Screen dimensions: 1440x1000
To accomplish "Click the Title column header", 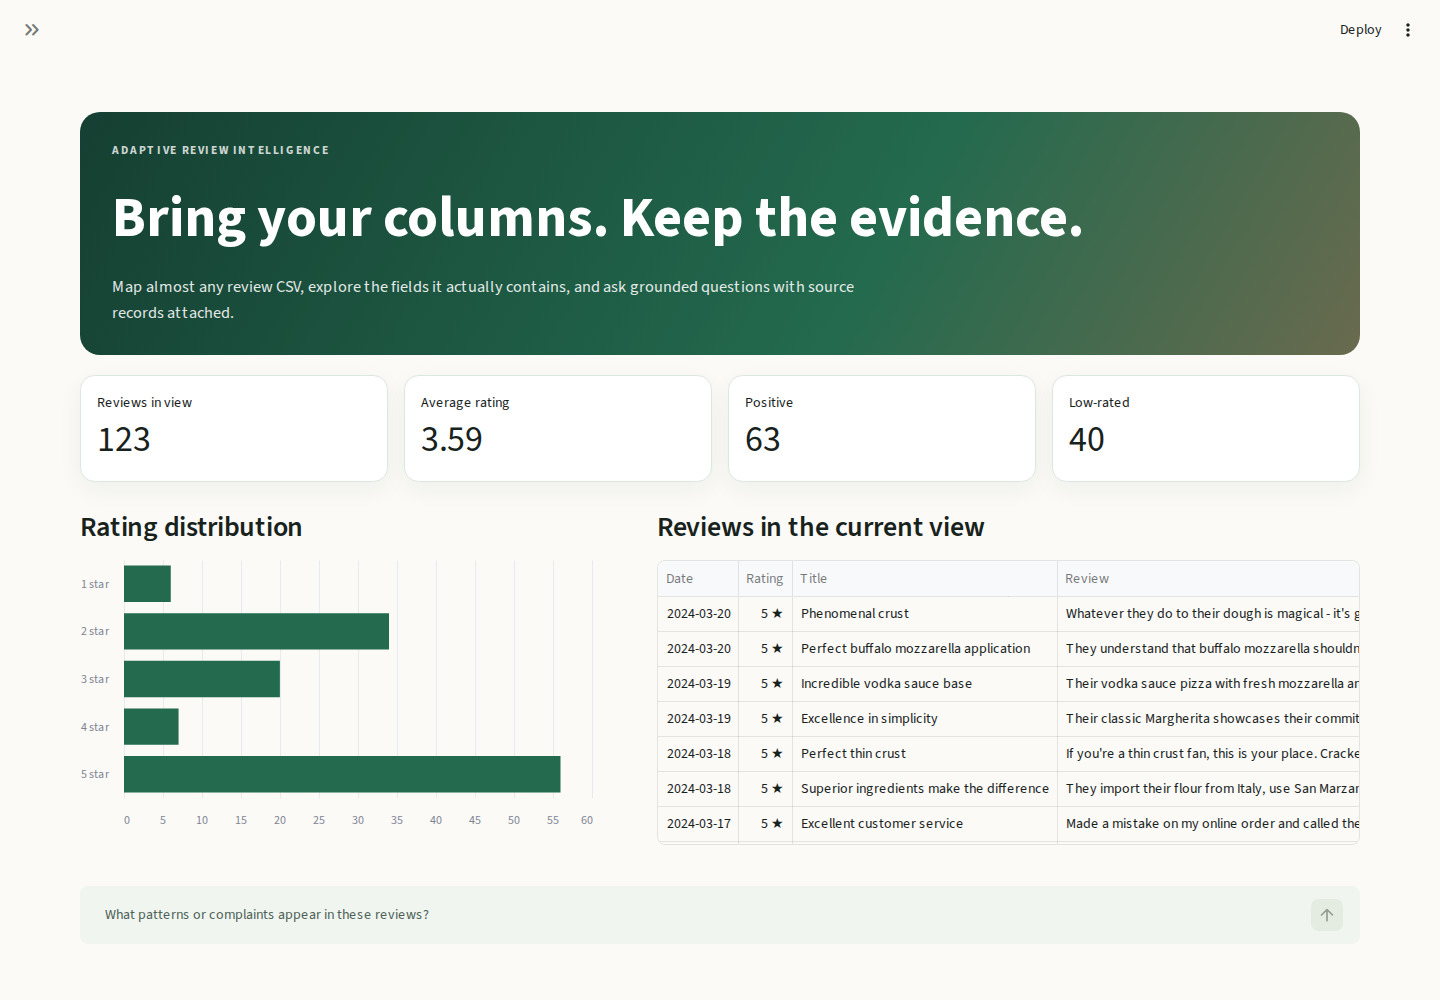I will [x=925, y=578].
